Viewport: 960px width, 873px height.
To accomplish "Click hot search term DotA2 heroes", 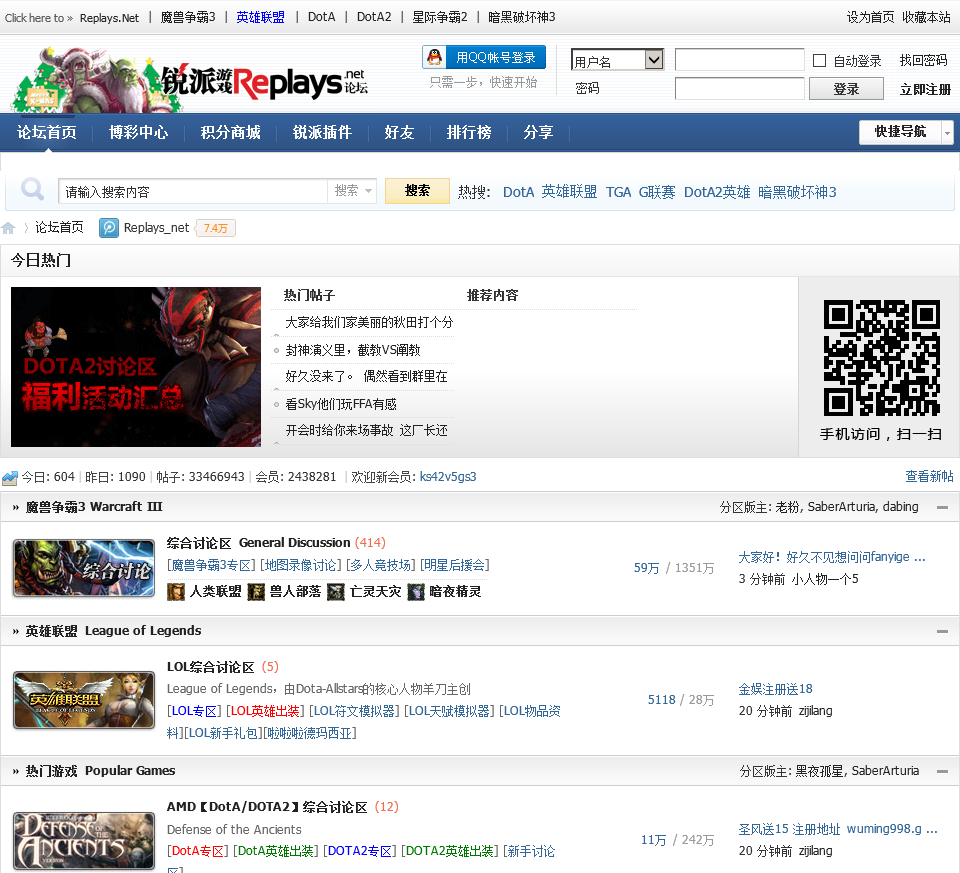I will pos(716,192).
